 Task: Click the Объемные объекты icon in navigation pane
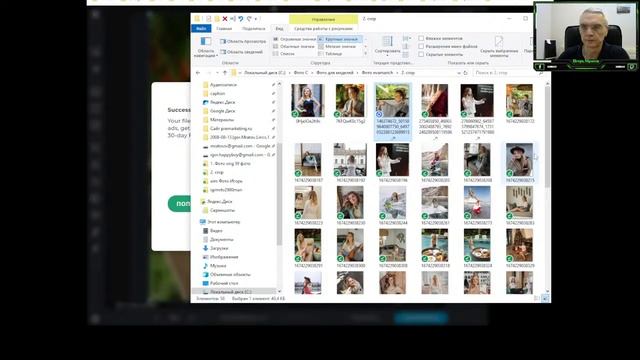[206, 275]
